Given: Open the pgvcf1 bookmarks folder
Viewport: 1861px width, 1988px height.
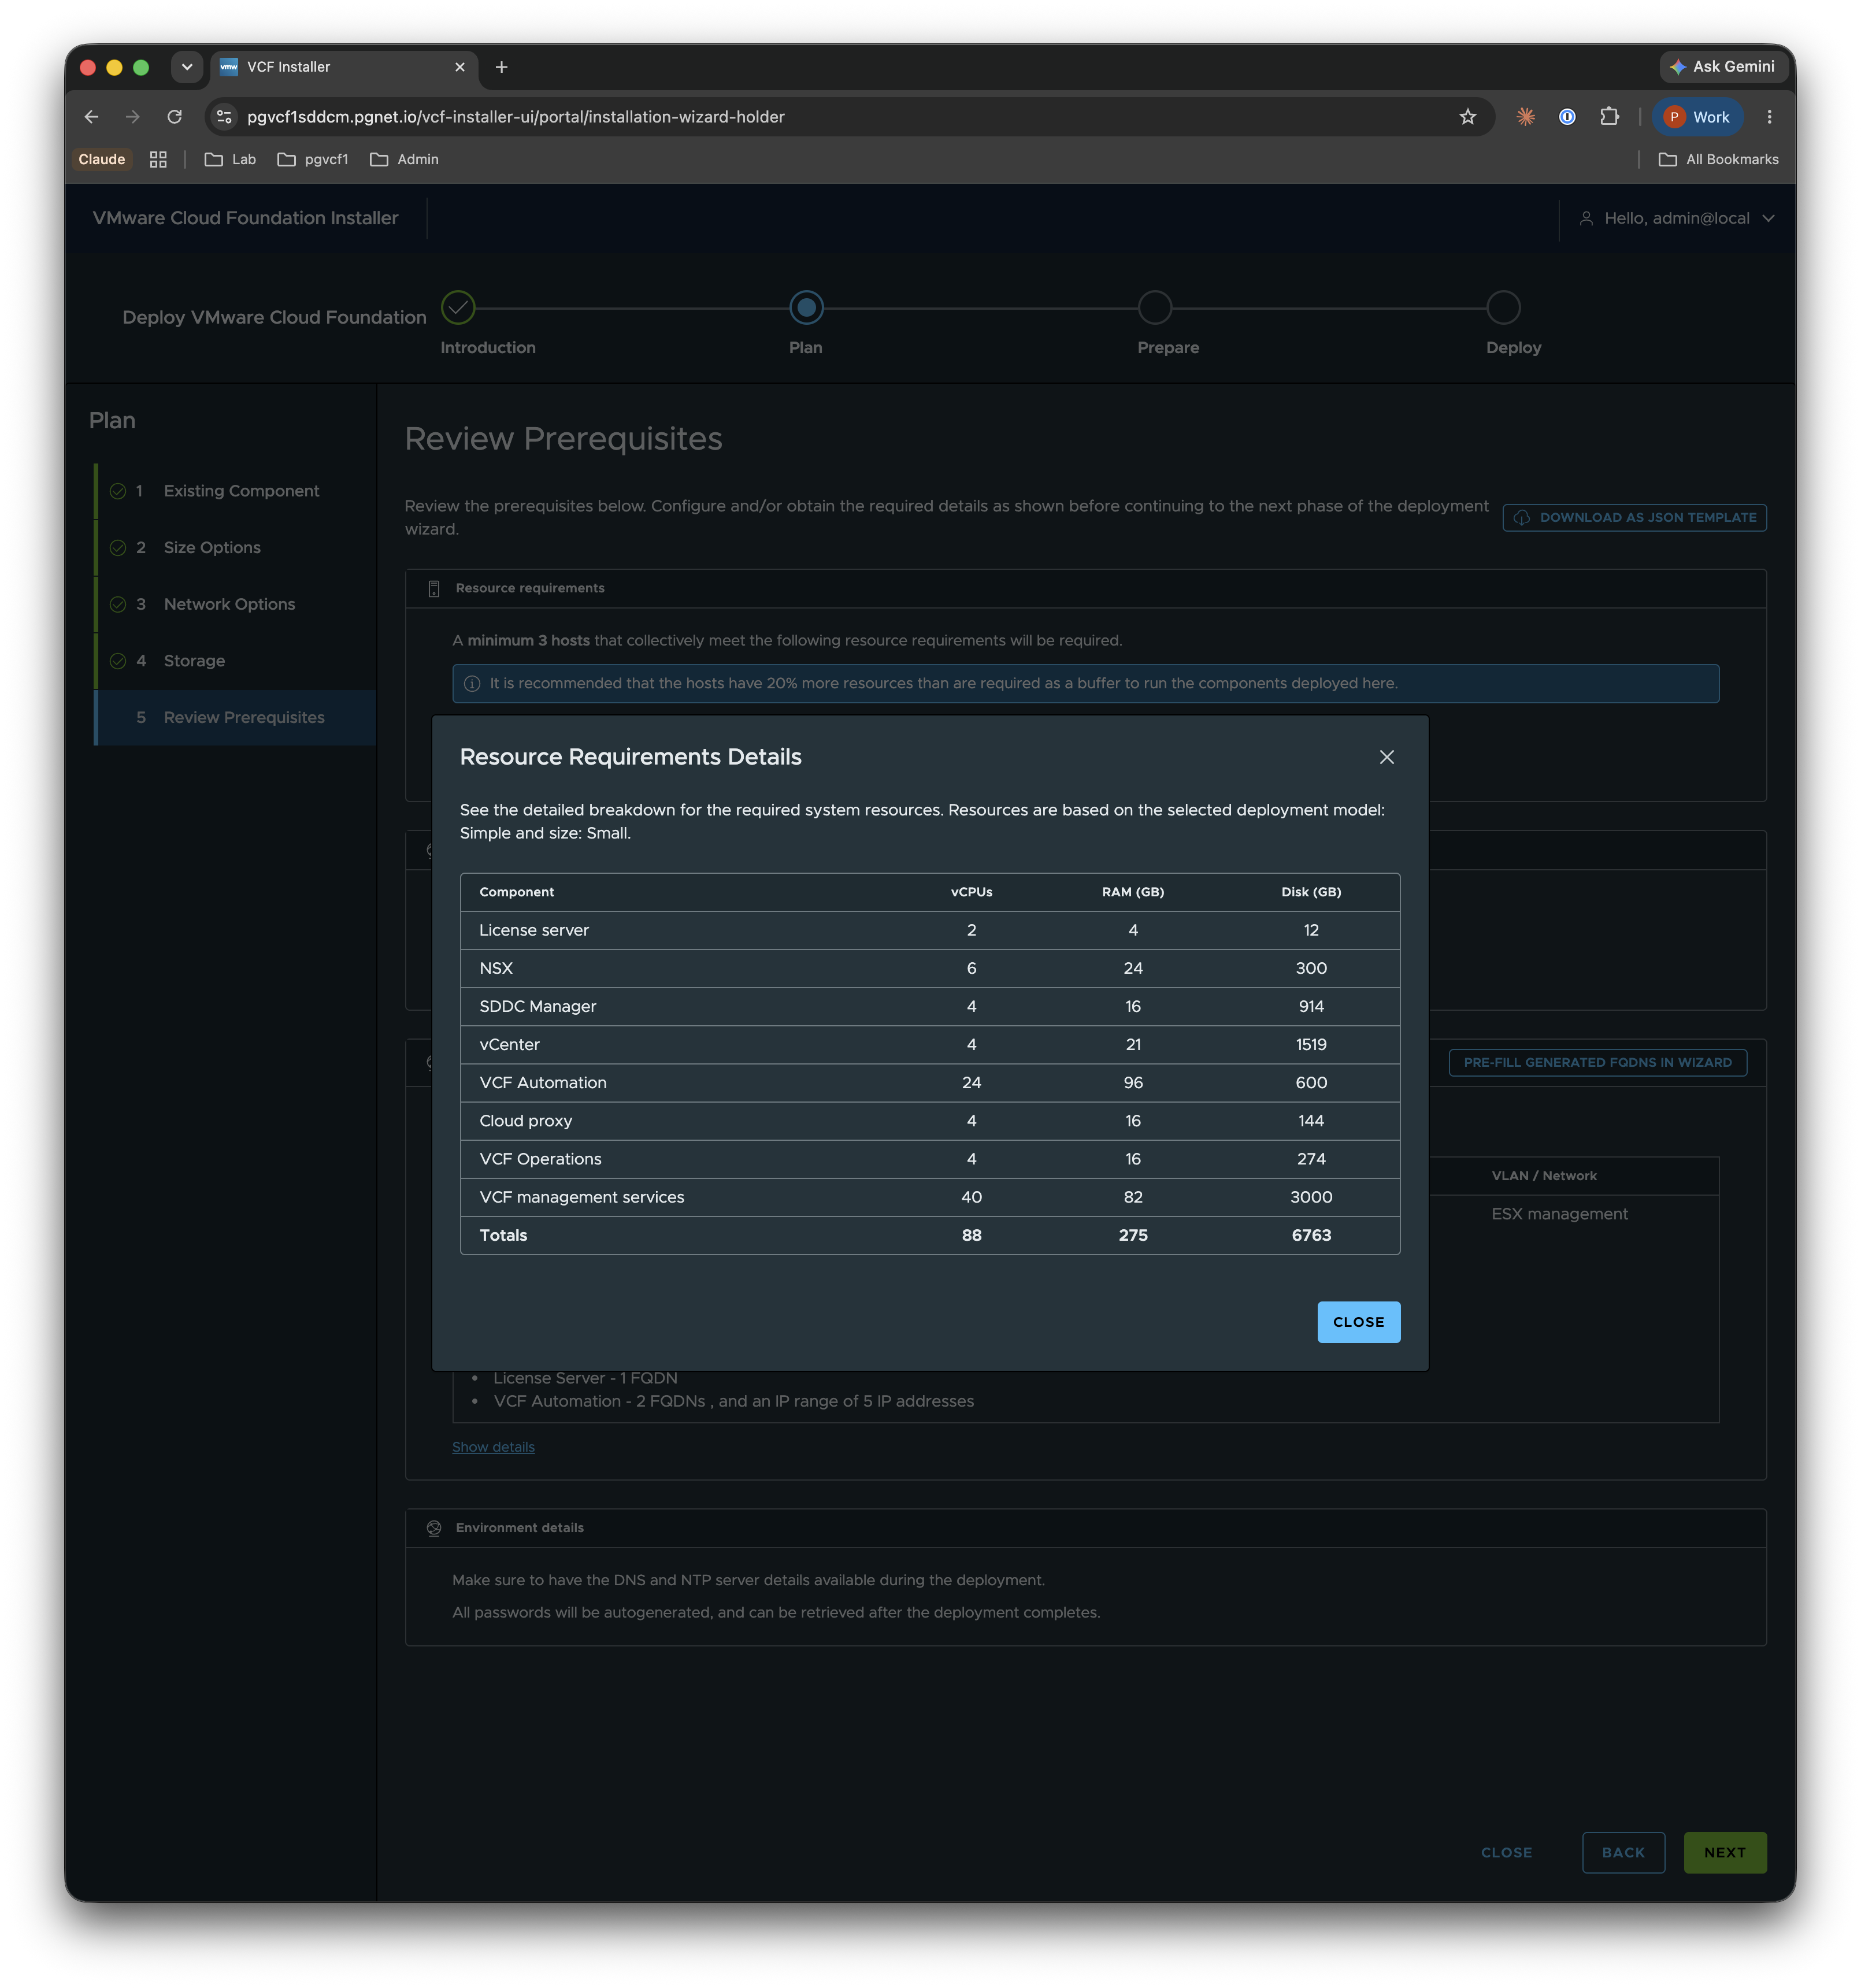Looking at the screenshot, I should point(313,159).
